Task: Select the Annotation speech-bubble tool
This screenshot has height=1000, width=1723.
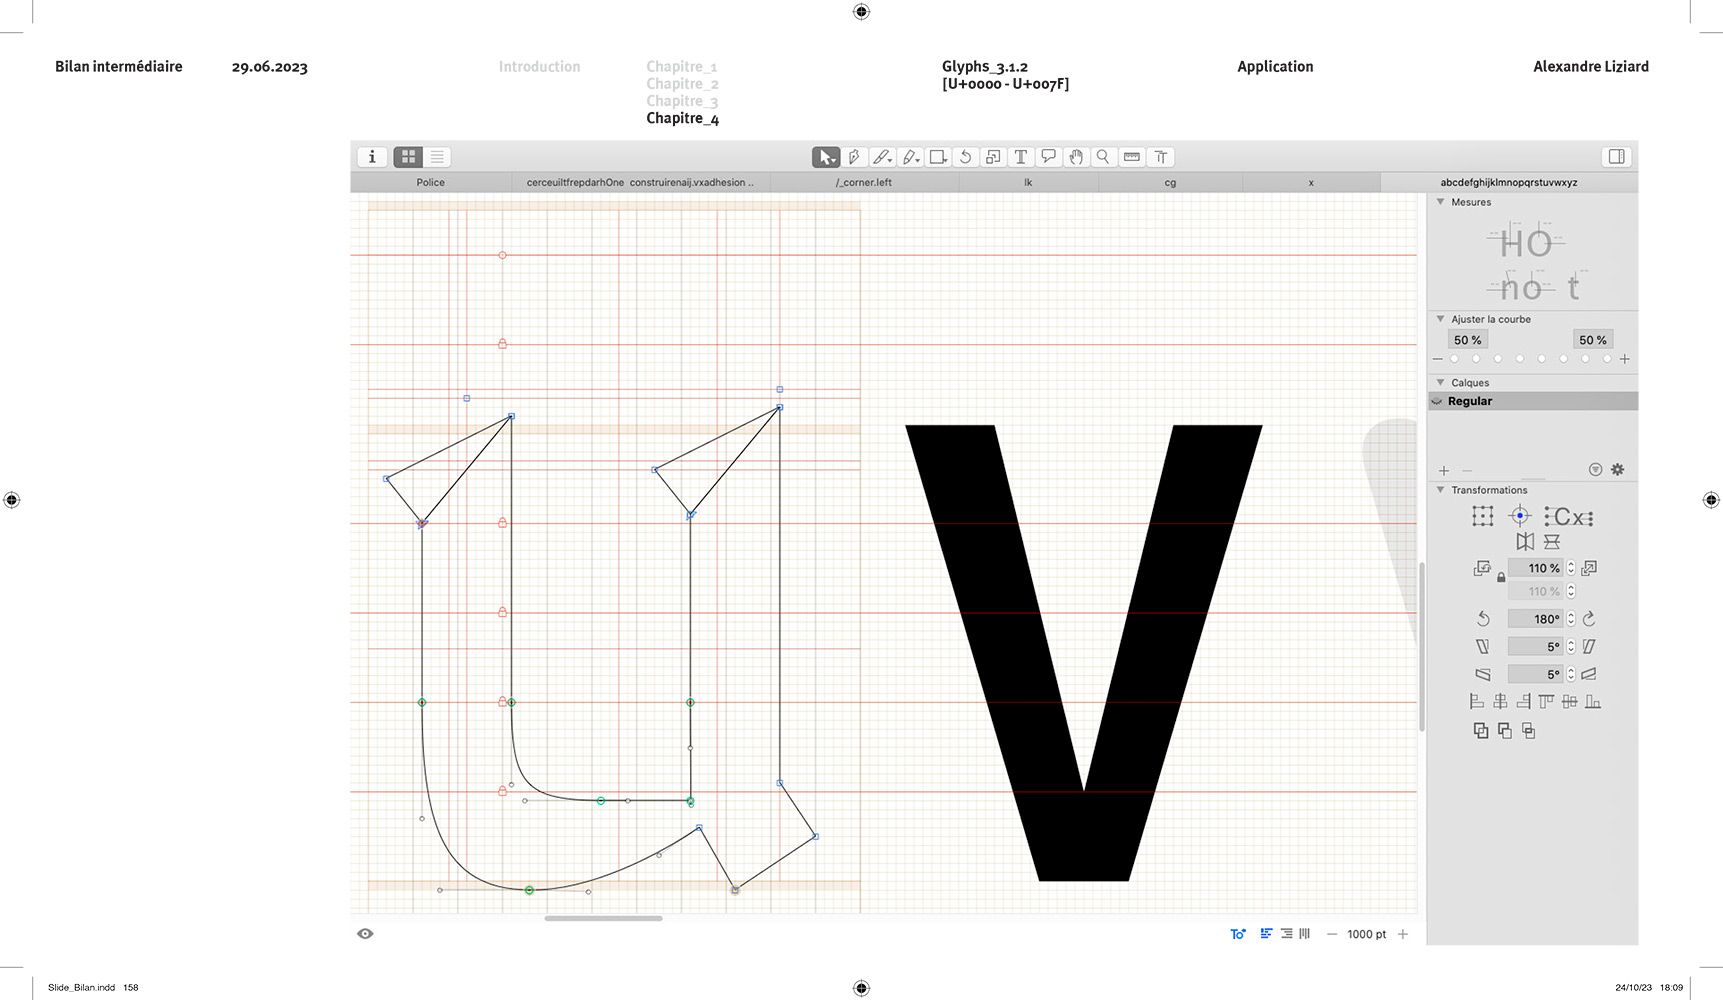Action: (x=1048, y=157)
